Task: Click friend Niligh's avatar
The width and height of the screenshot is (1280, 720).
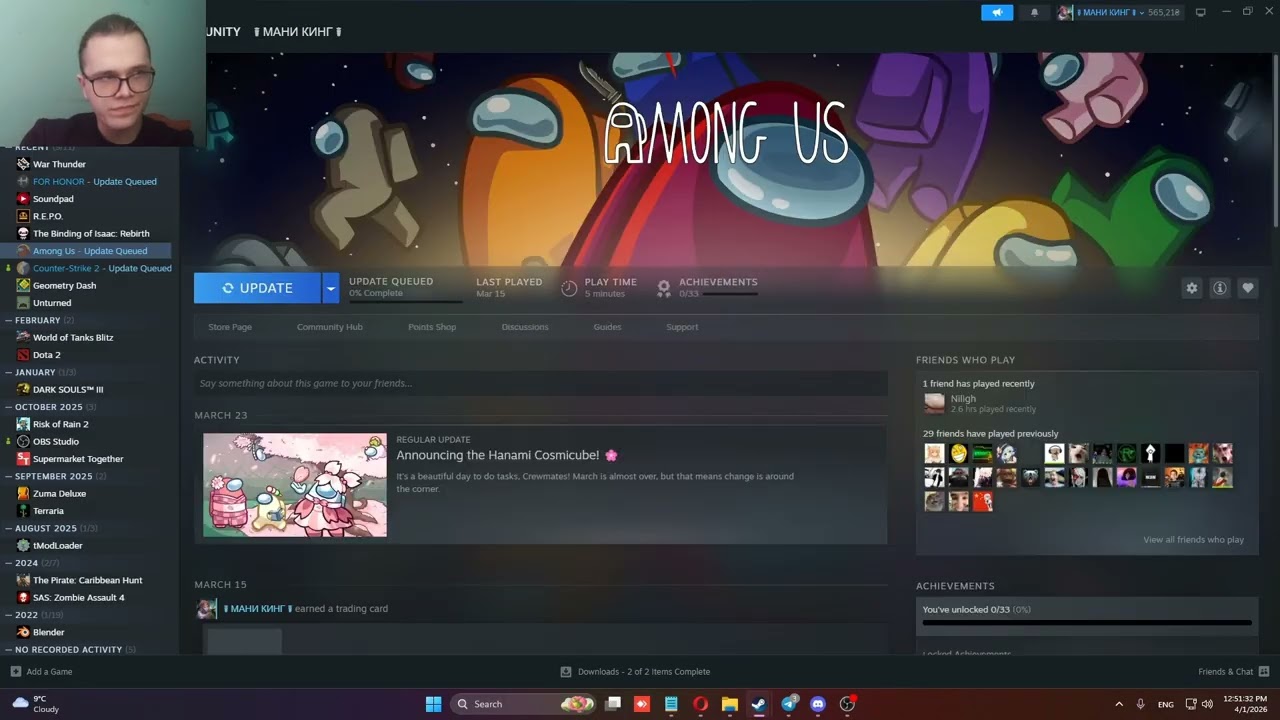Action: pyautogui.click(x=934, y=403)
